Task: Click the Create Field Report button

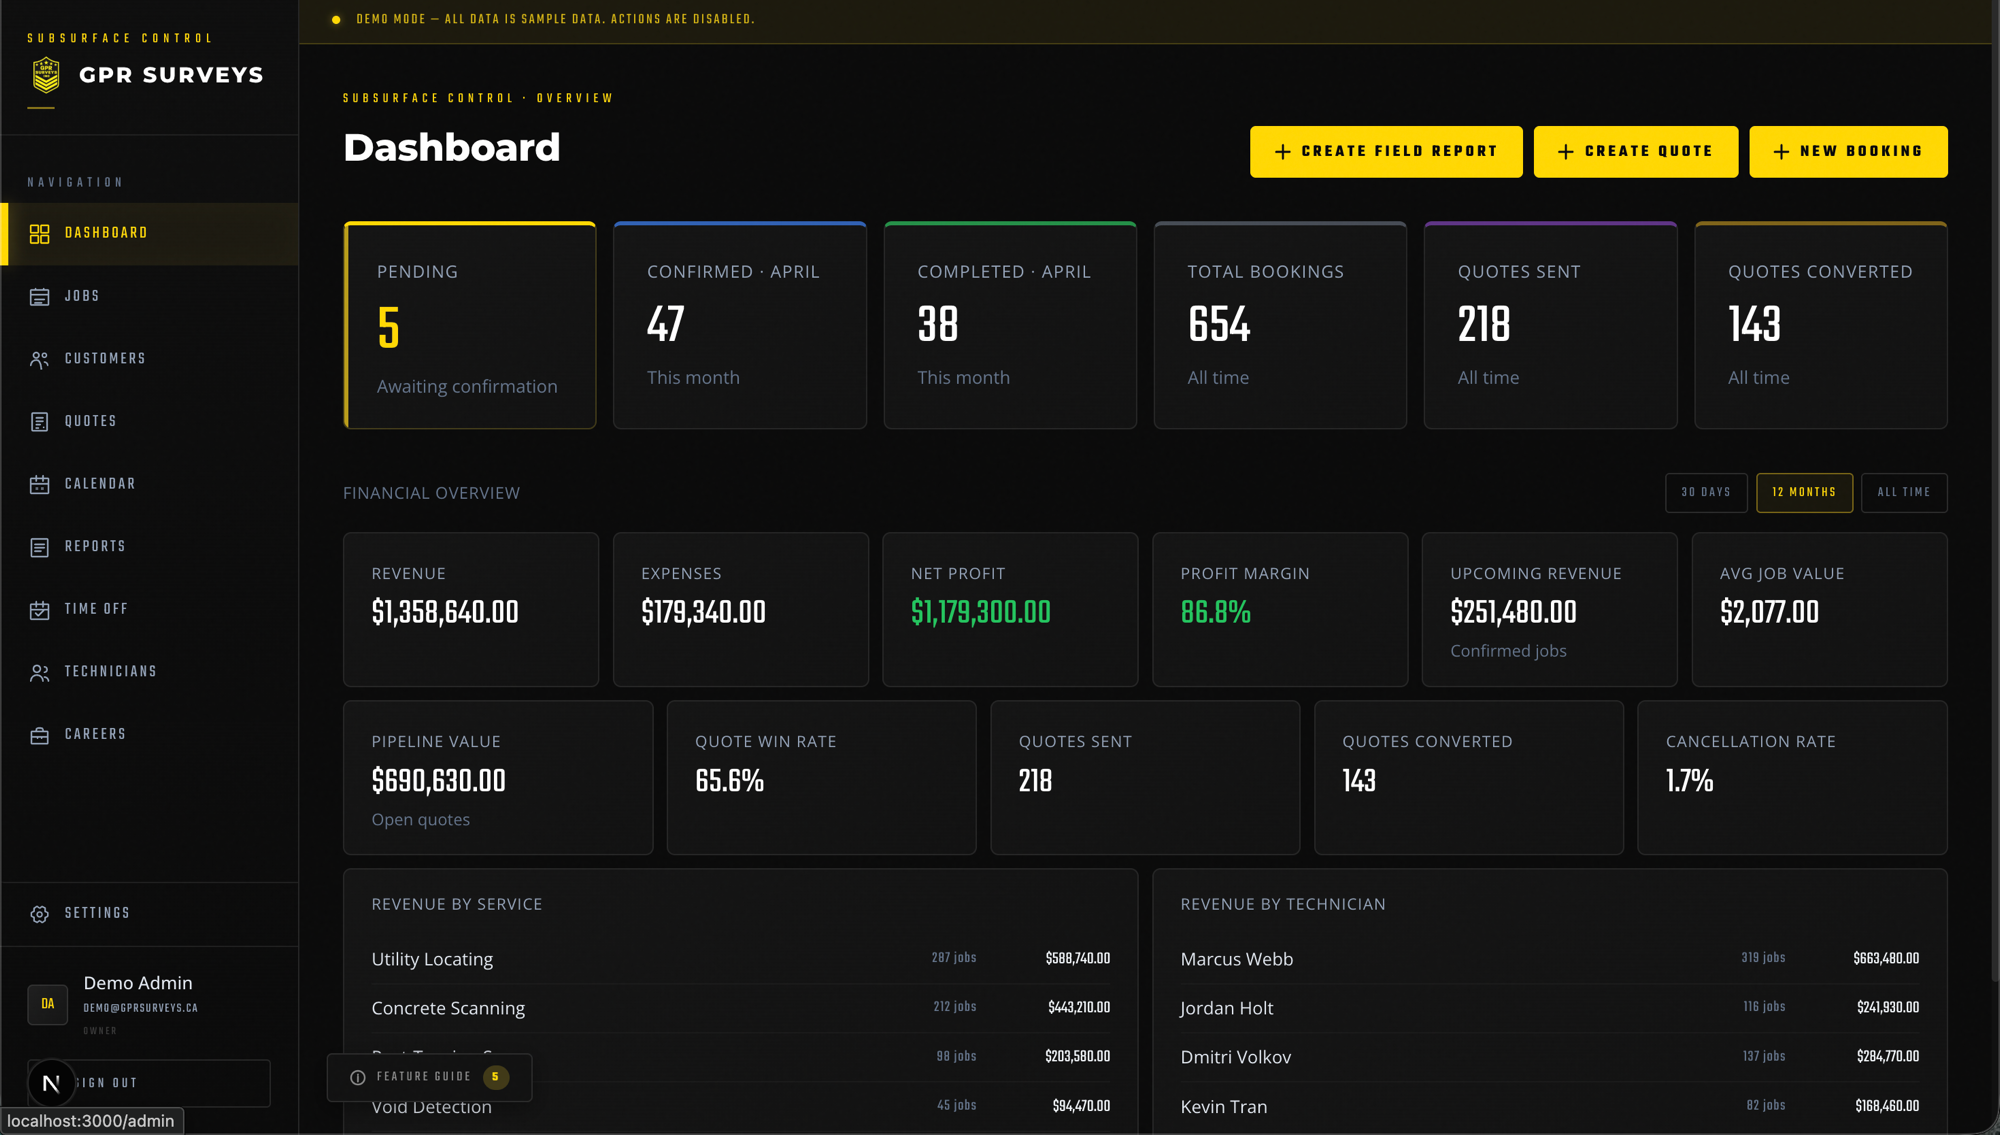Action: (1386, 152)
